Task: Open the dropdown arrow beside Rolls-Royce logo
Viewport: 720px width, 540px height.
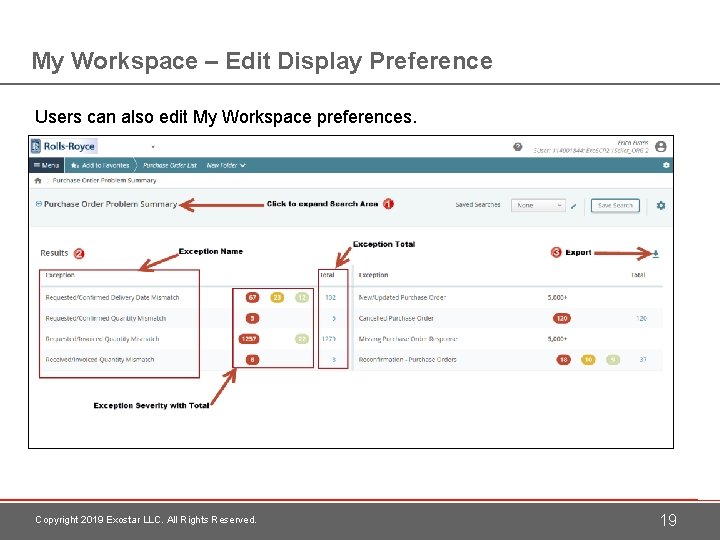Action: (x=153, y=147)
